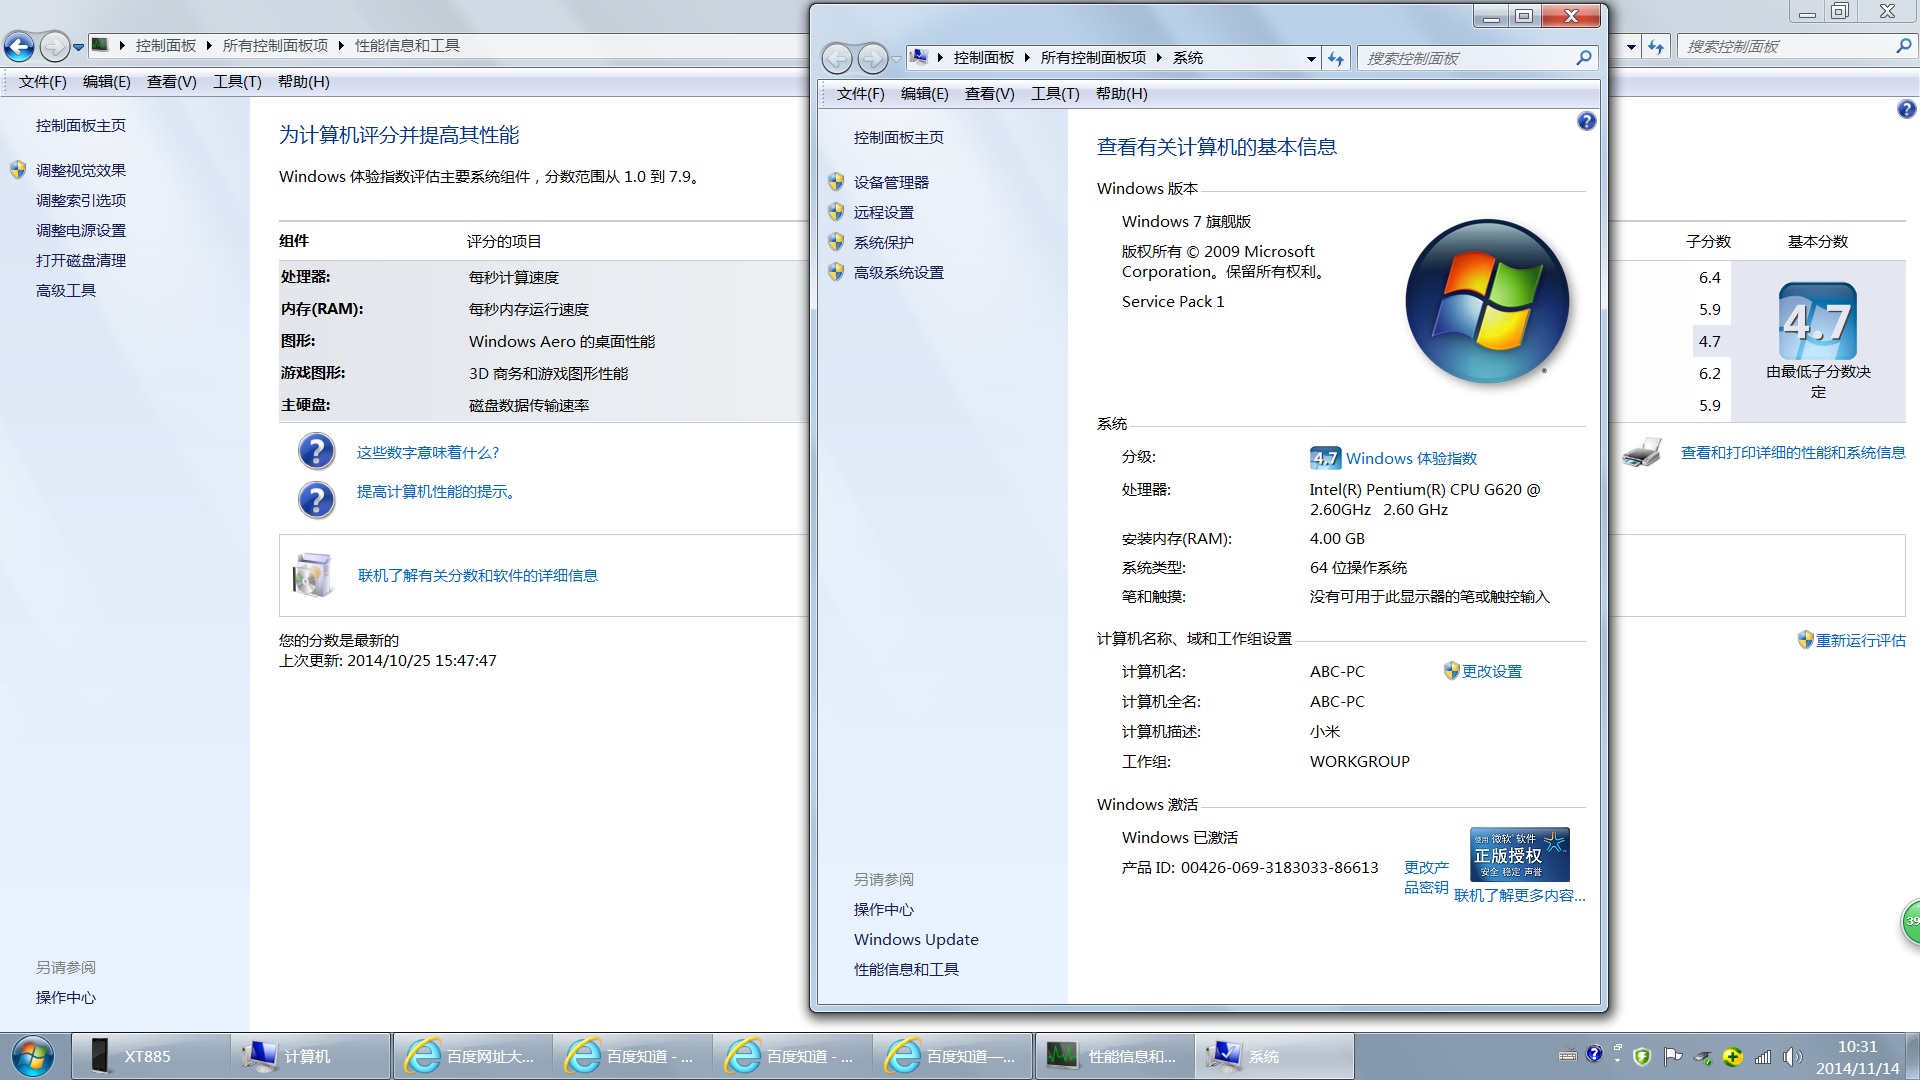The height and width of the screenshot is (1080, 1920).
Task: Expand Performance window address bar dropdown arrow
Action: coord(1631,47)
